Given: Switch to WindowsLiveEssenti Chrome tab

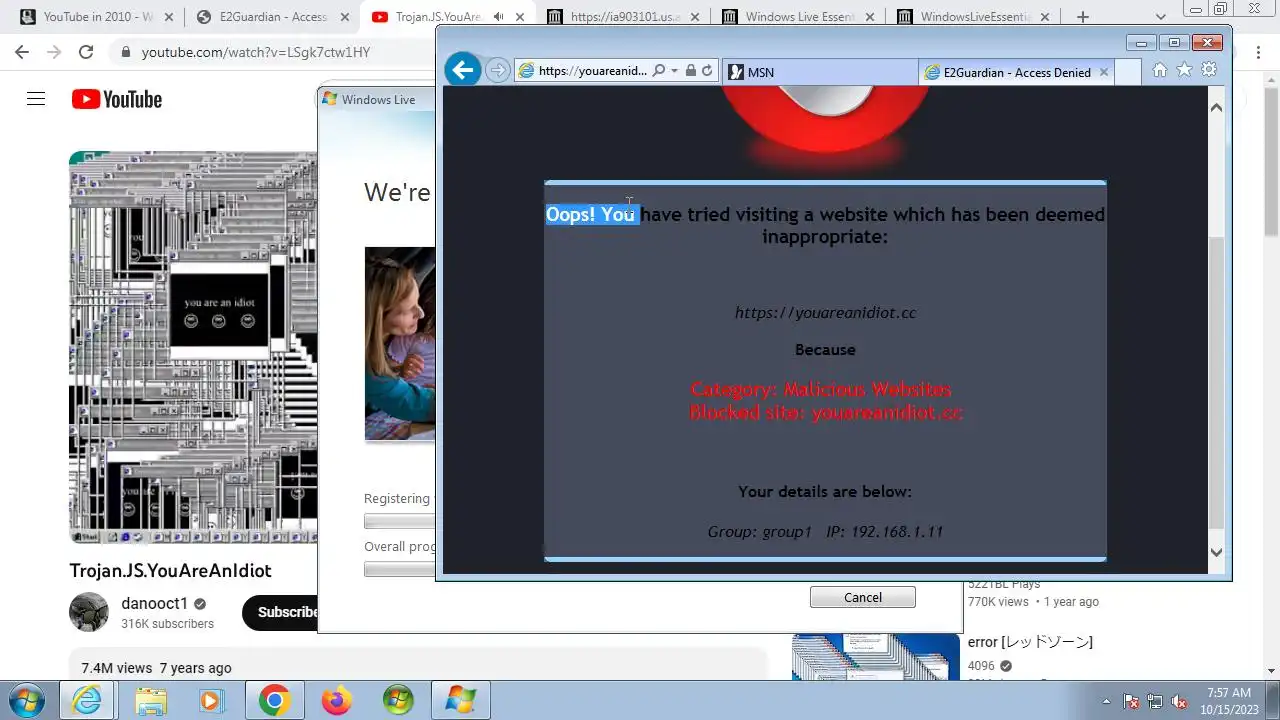Looking at the screenshot, I should [x=973, y=17].
